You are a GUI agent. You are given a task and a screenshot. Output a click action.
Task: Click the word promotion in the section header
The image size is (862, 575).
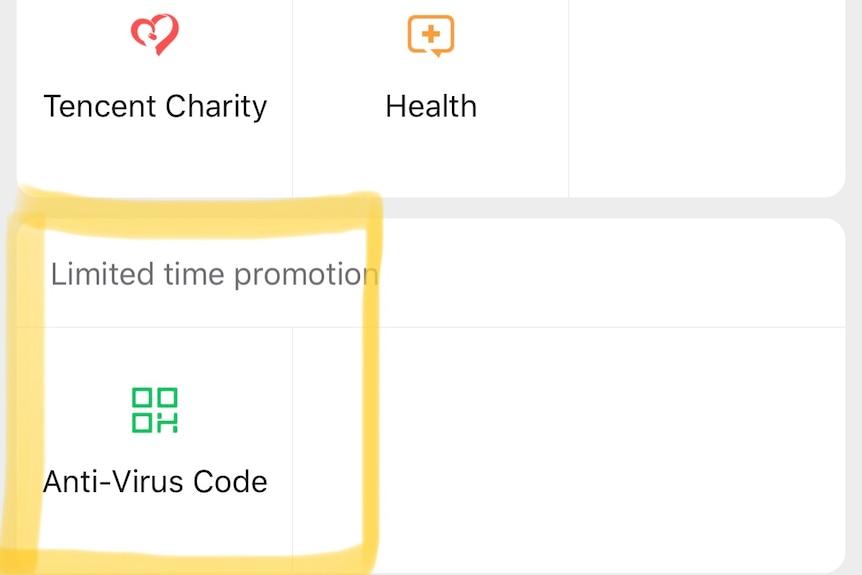click(x=306, y=275)
